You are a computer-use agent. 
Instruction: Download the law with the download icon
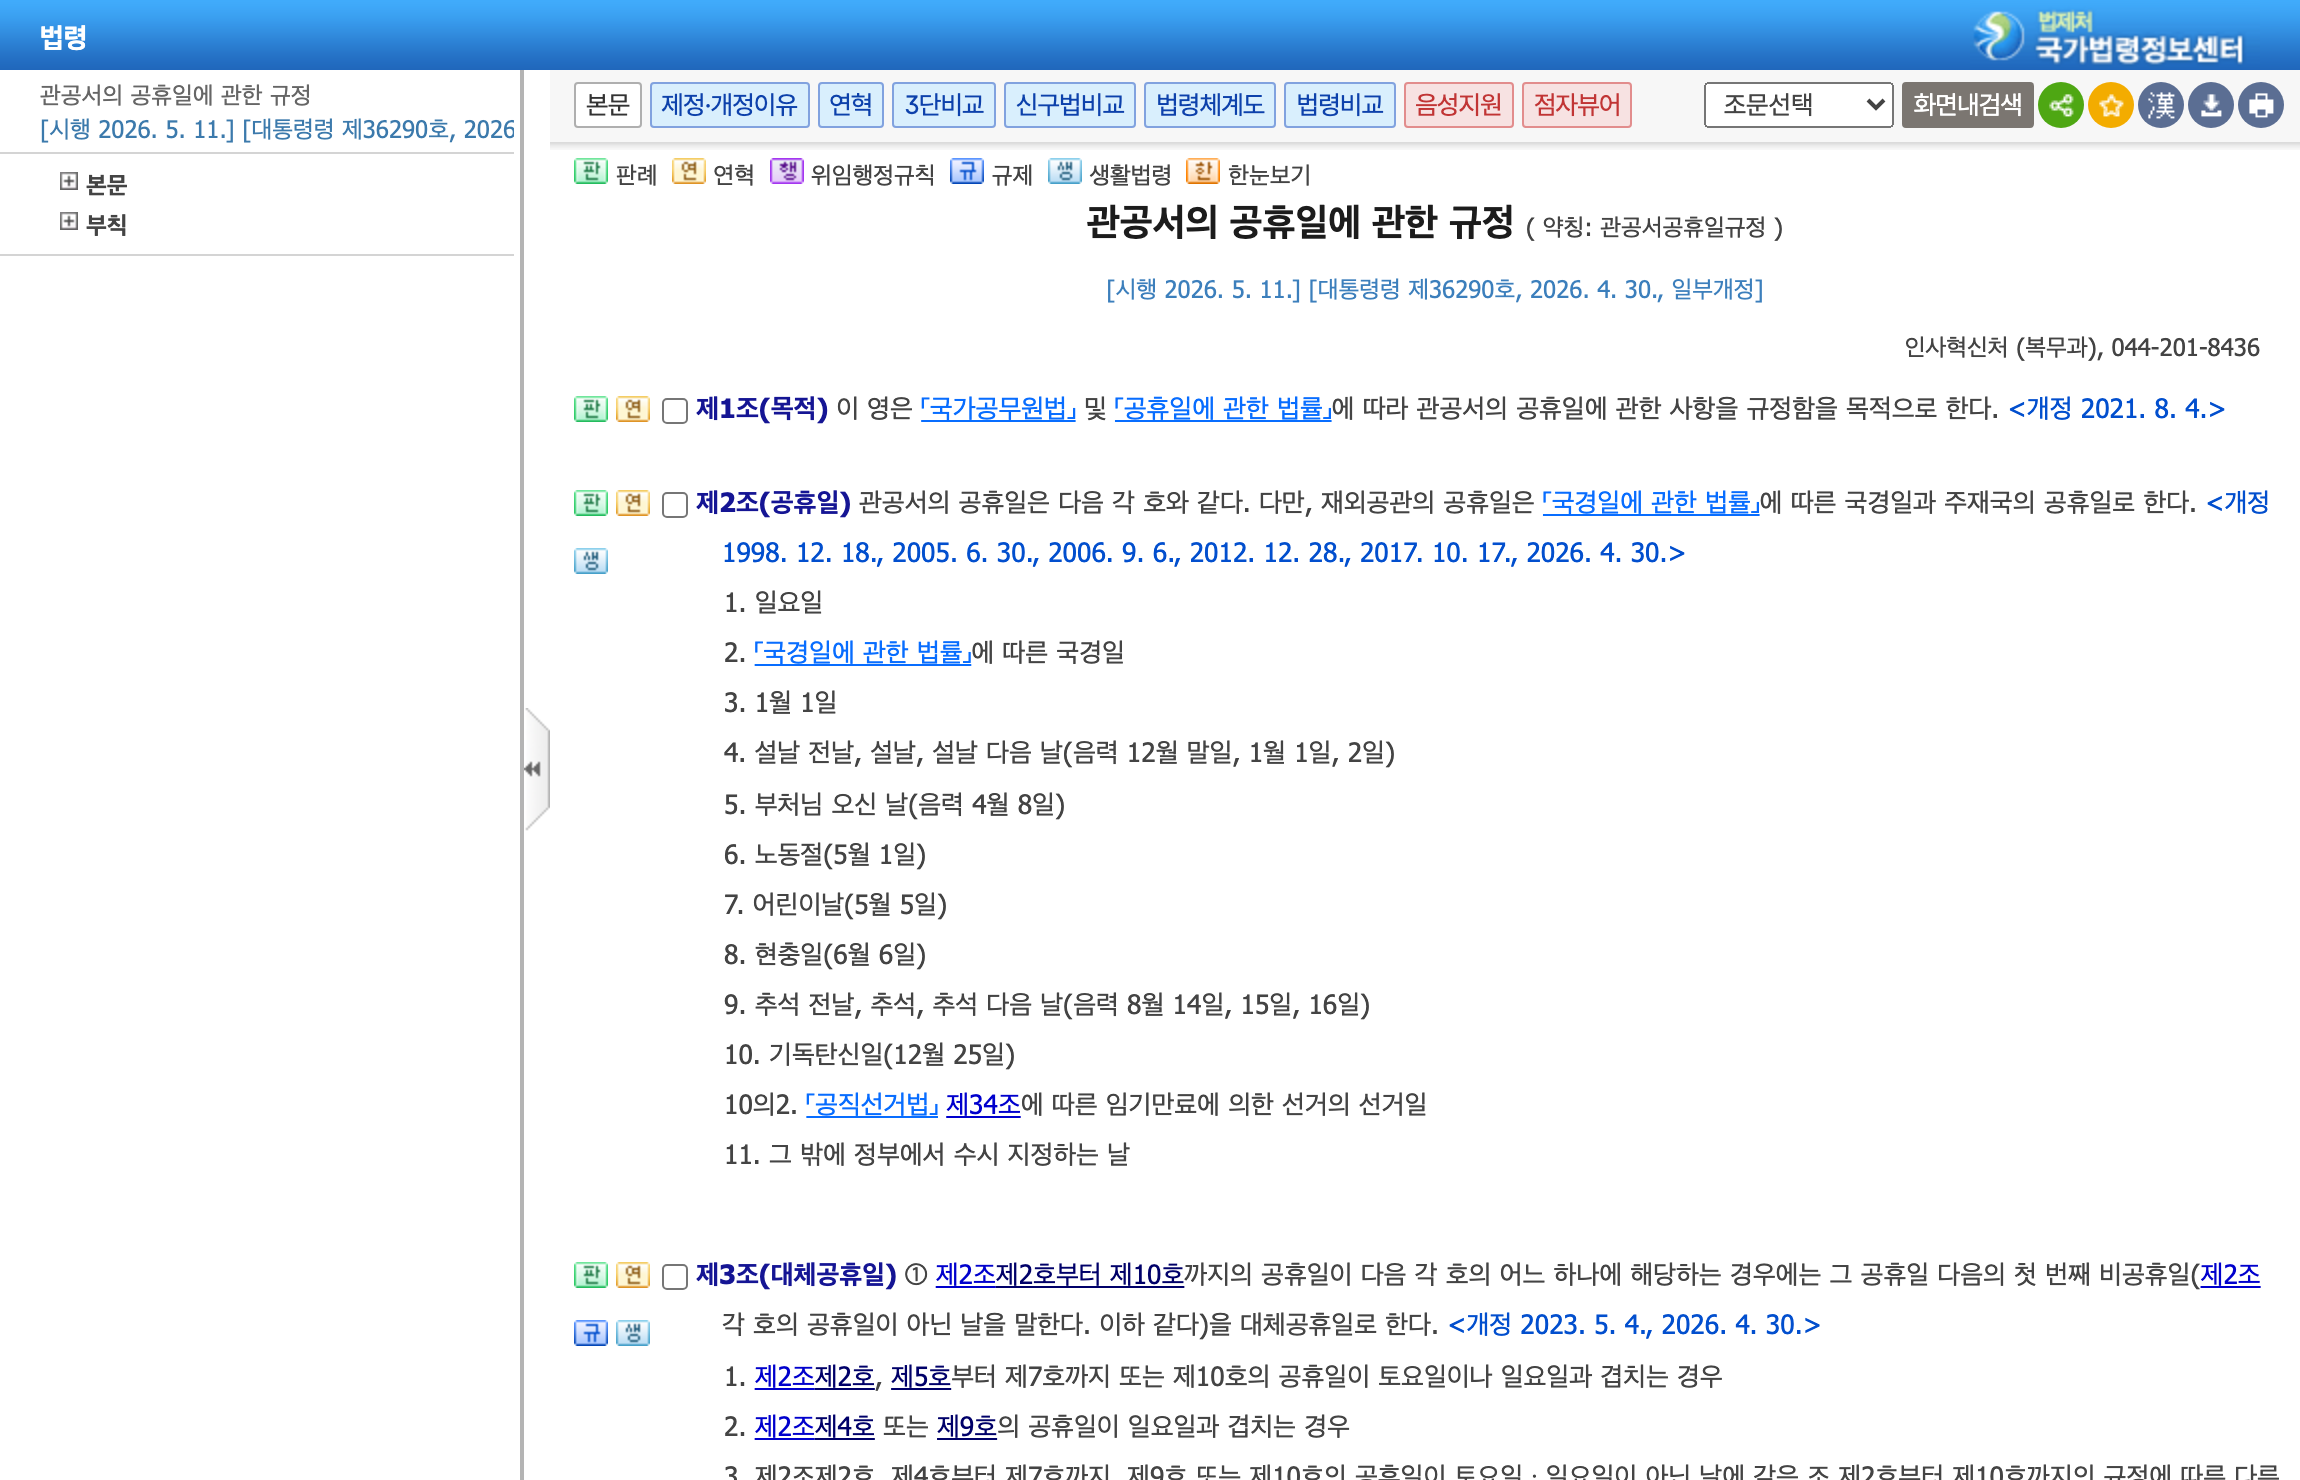[2210, 105]
